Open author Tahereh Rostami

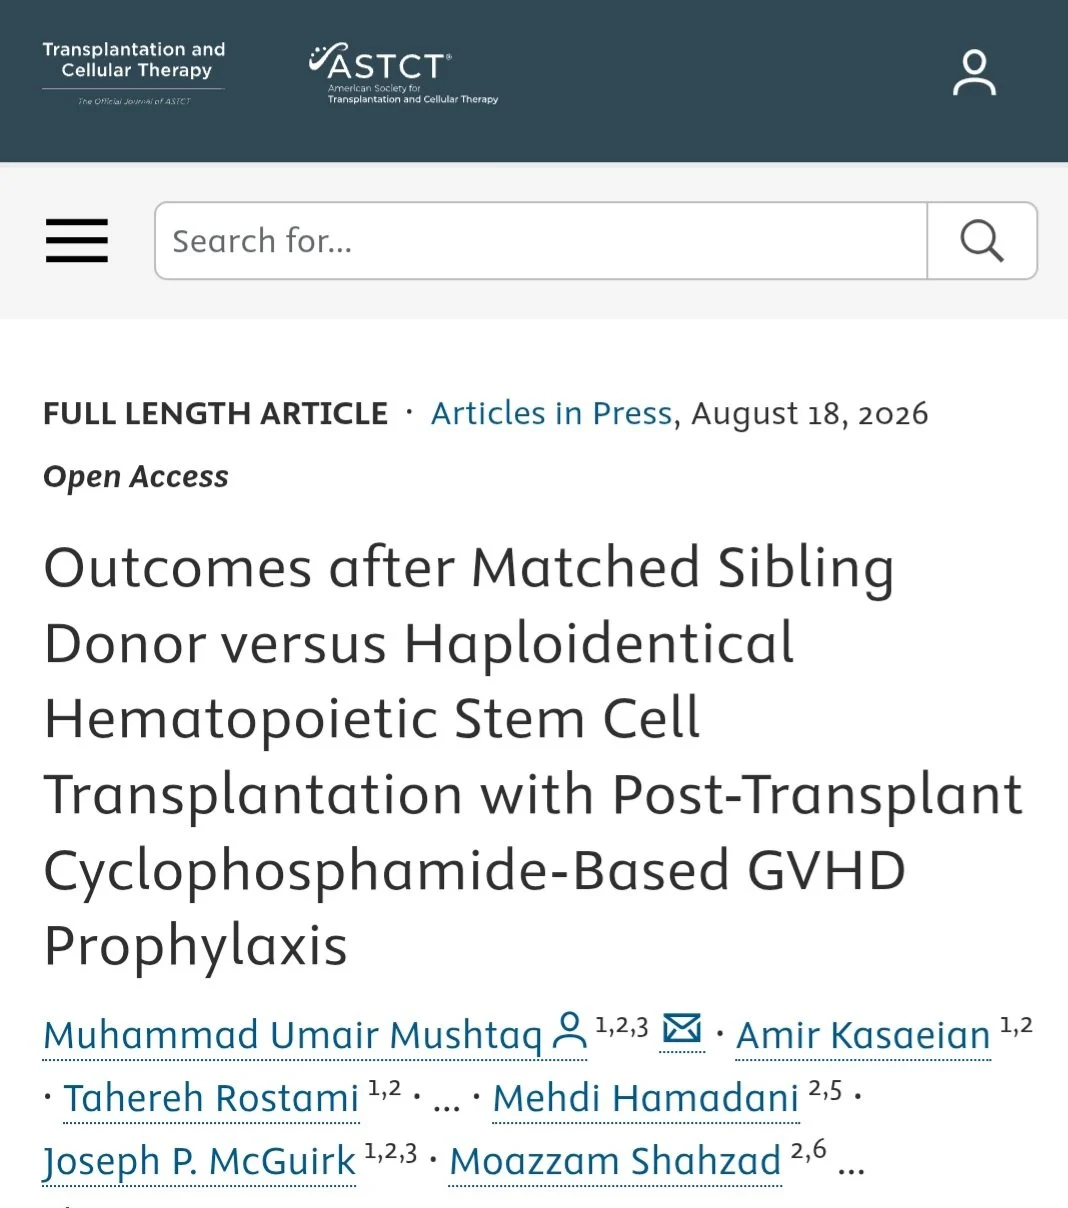(211, 1098)
